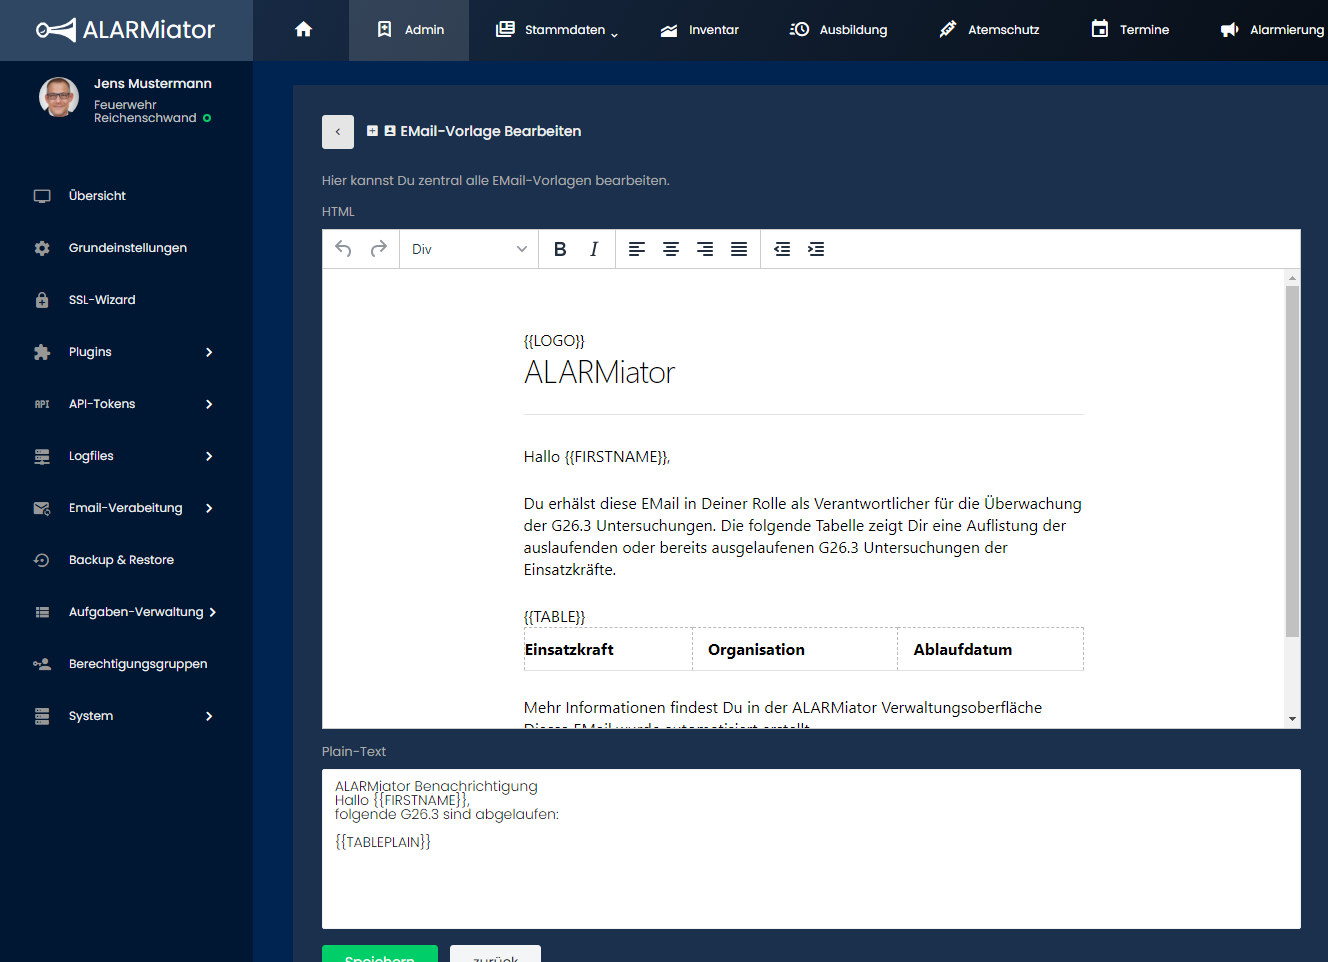Open Grundeinstellungen in sidebar
The height and width of the screenshot is (962, 1328).
128,248
